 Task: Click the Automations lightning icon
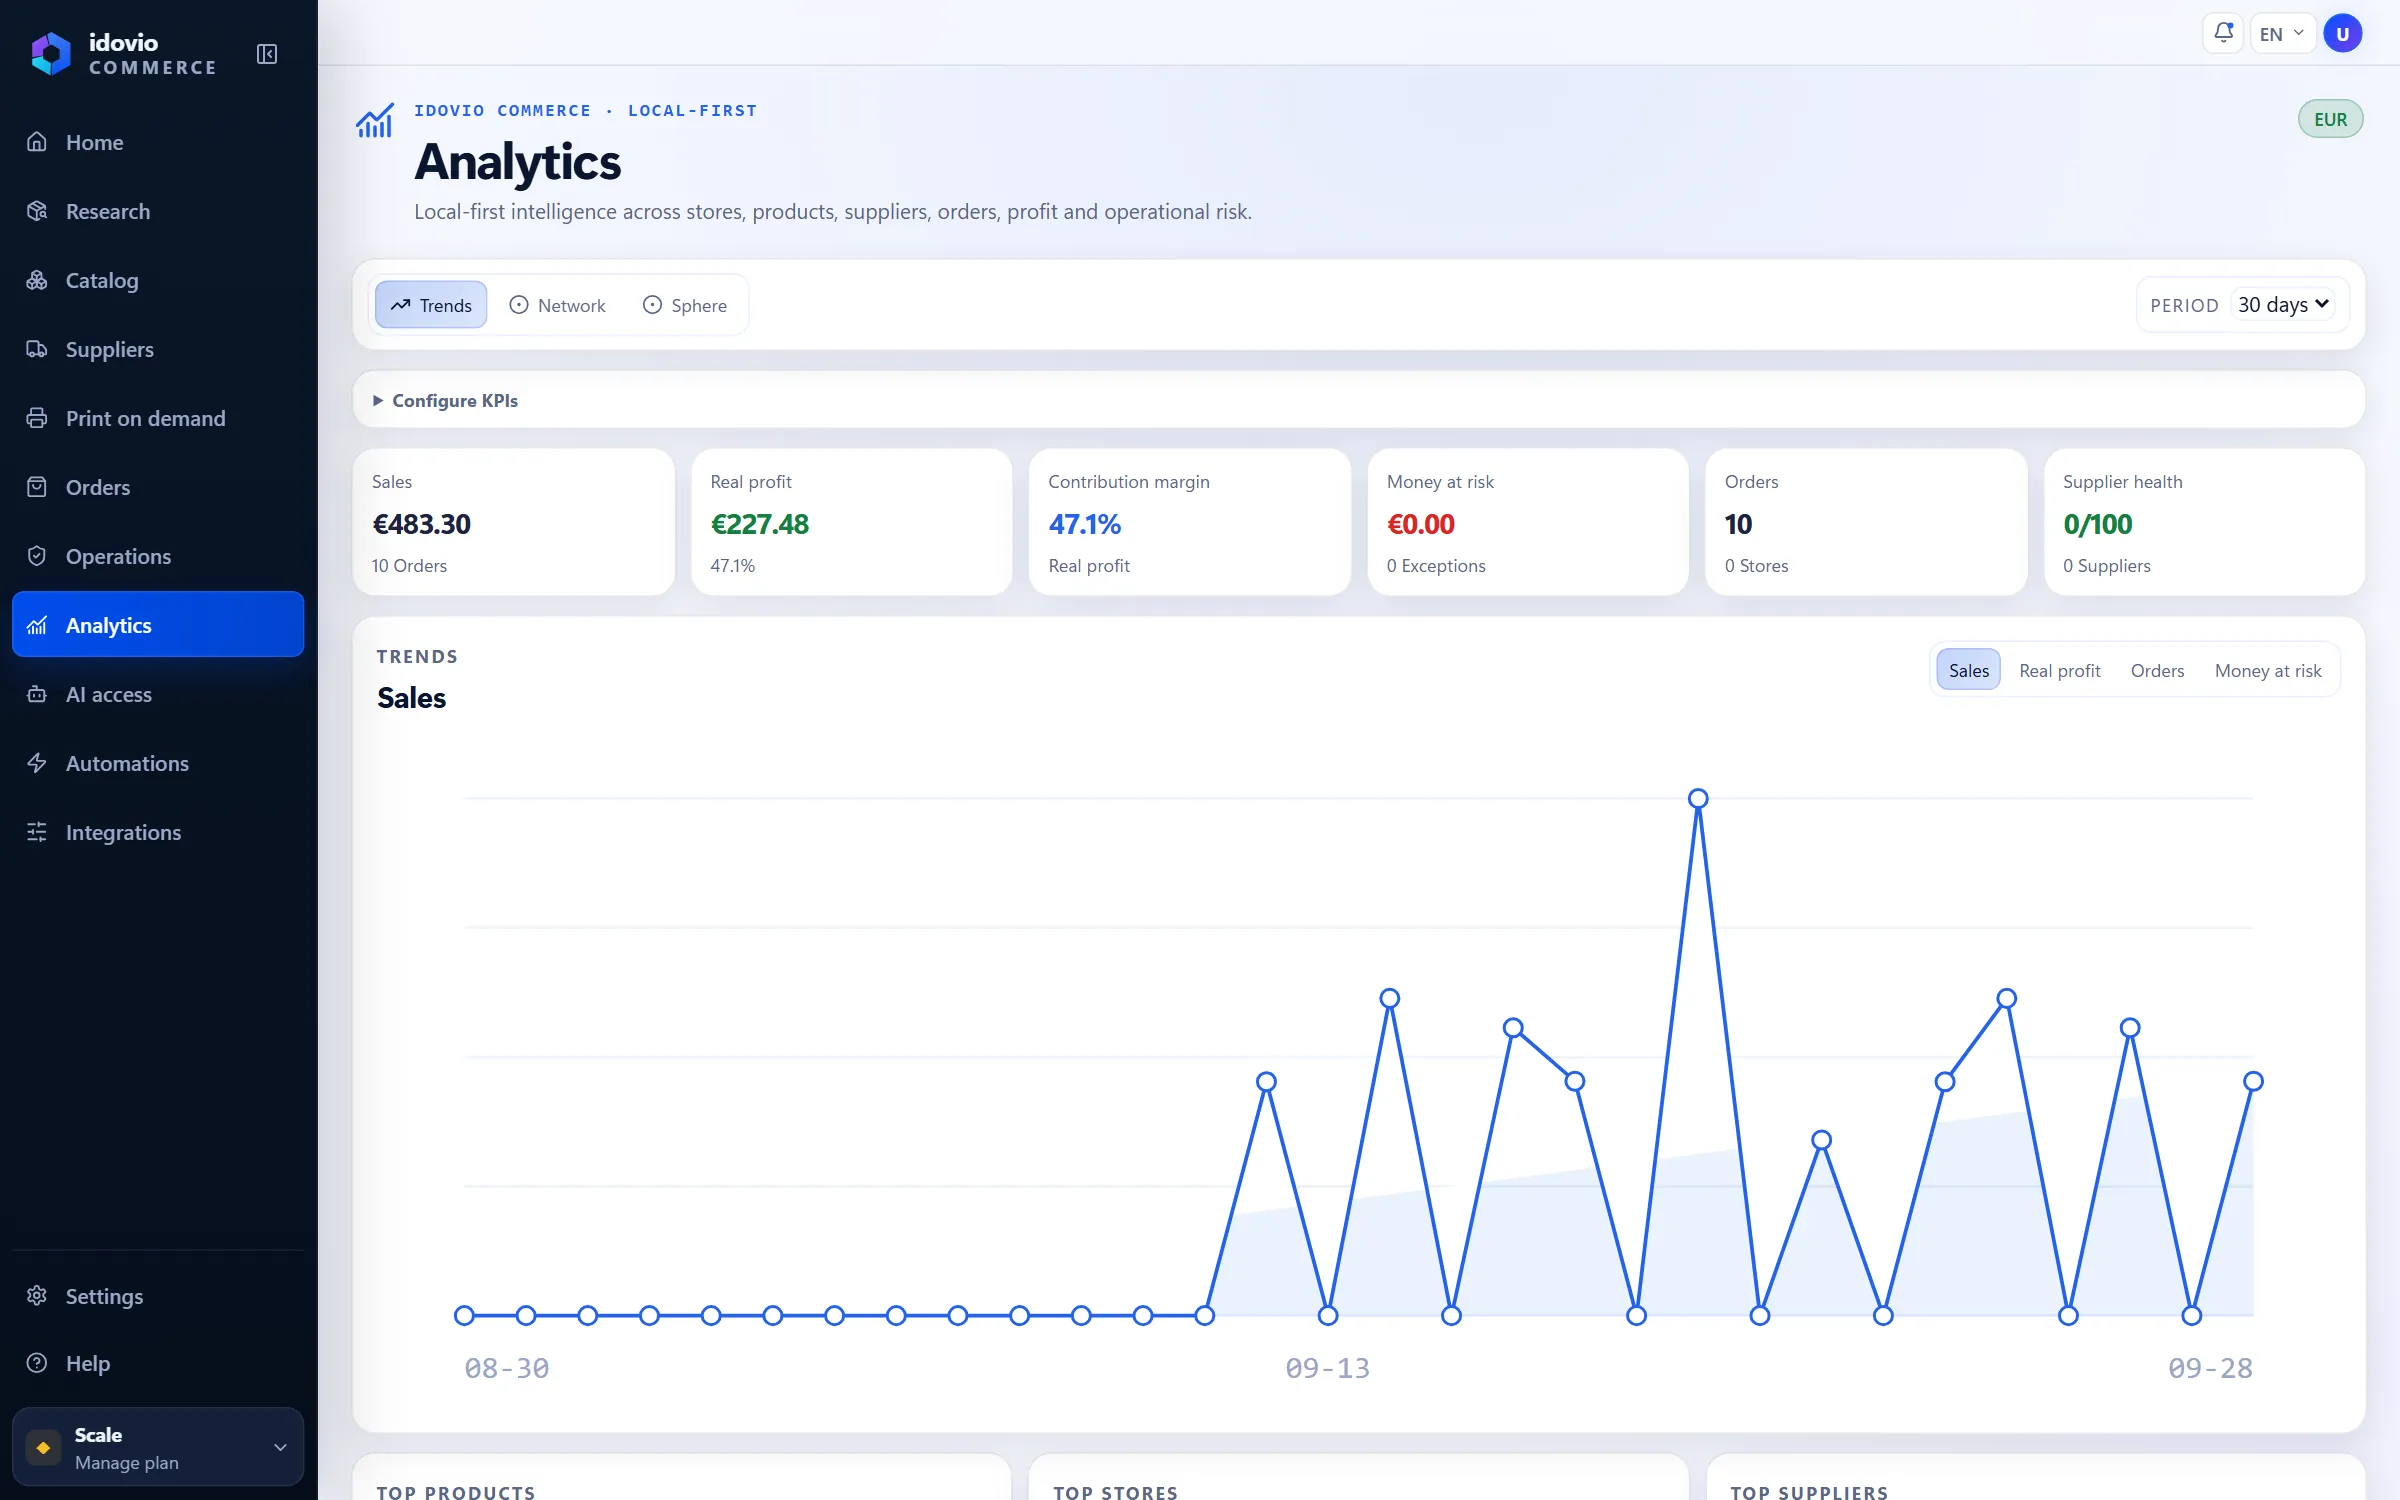click(x=37, y=763)
